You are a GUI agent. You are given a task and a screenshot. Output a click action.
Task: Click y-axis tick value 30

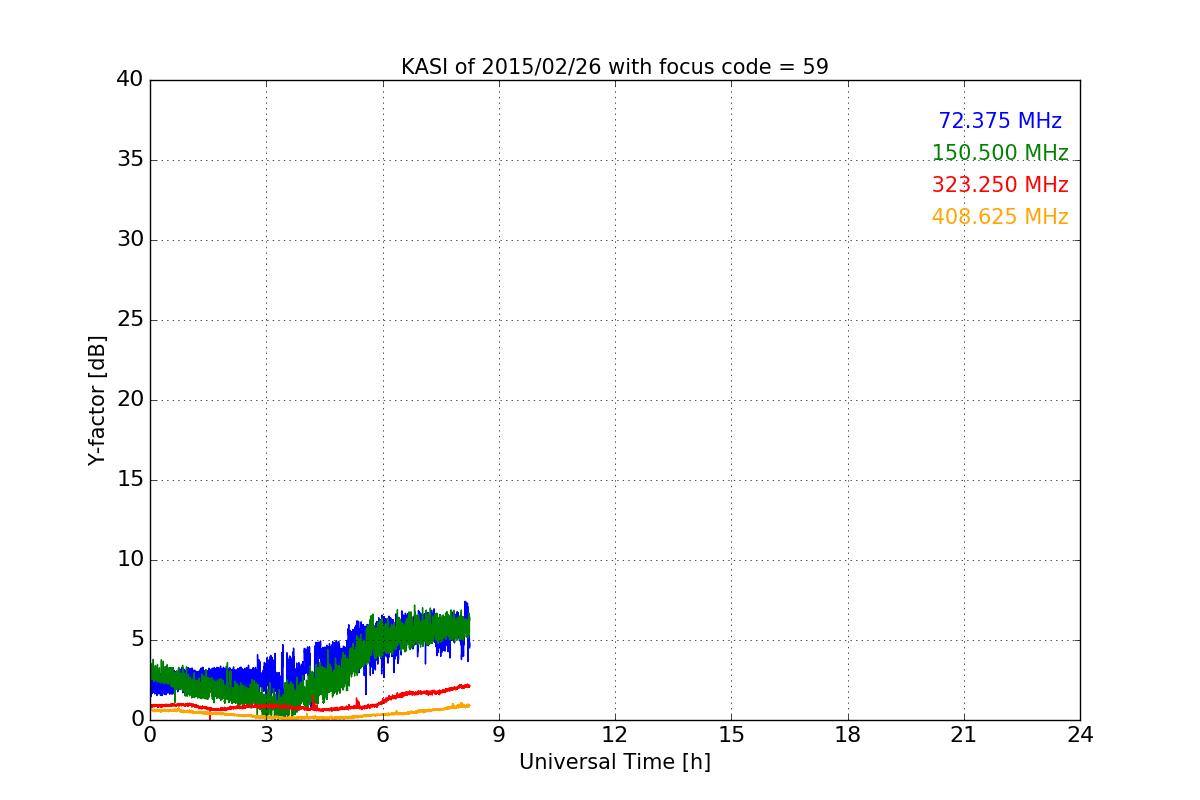[130, 240]
